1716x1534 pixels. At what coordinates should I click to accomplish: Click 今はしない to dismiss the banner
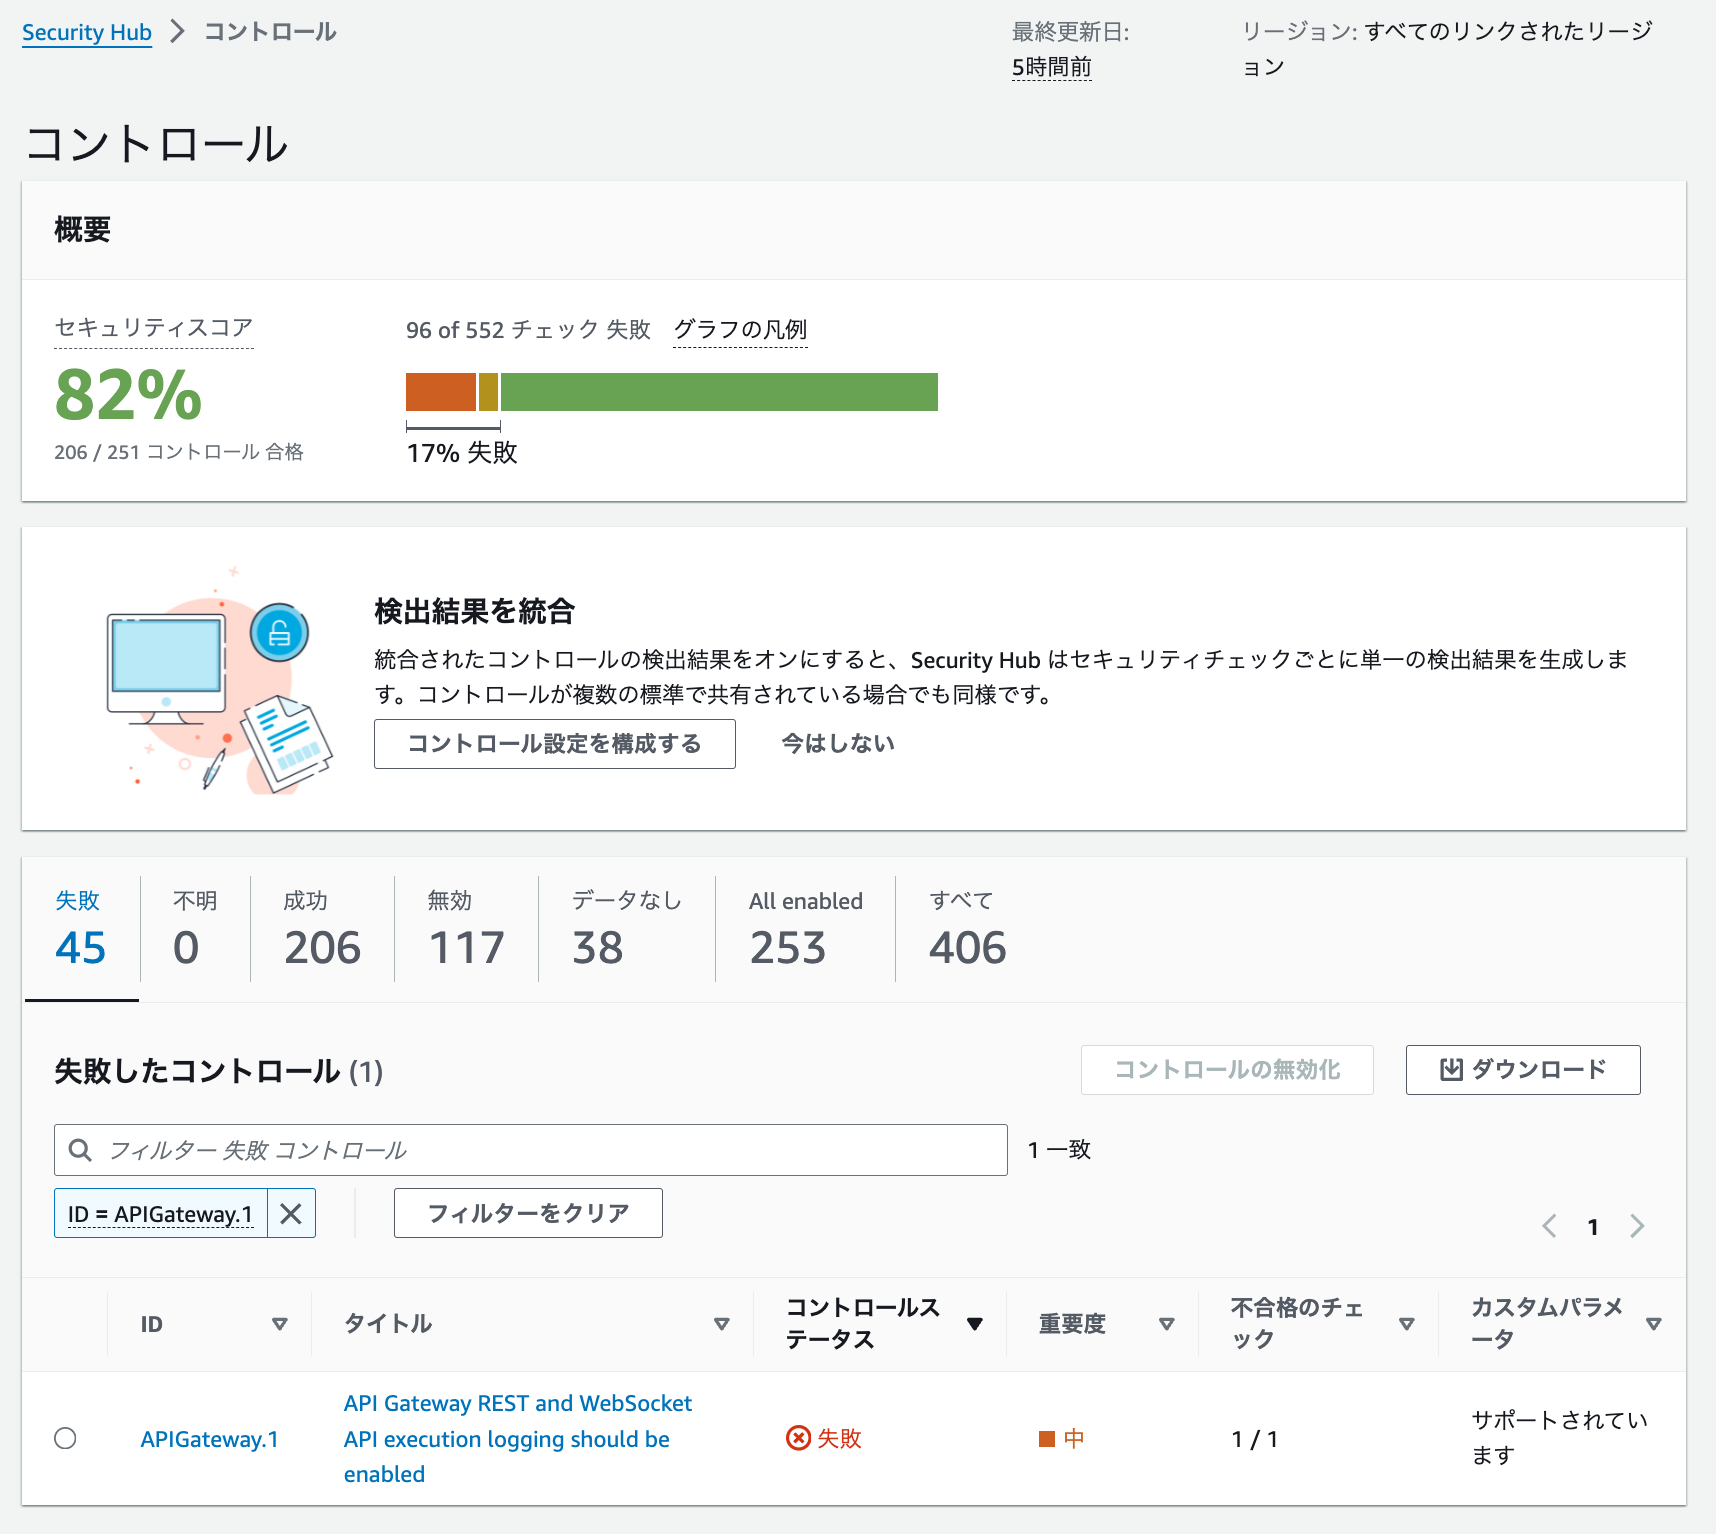tap(838, 744)
